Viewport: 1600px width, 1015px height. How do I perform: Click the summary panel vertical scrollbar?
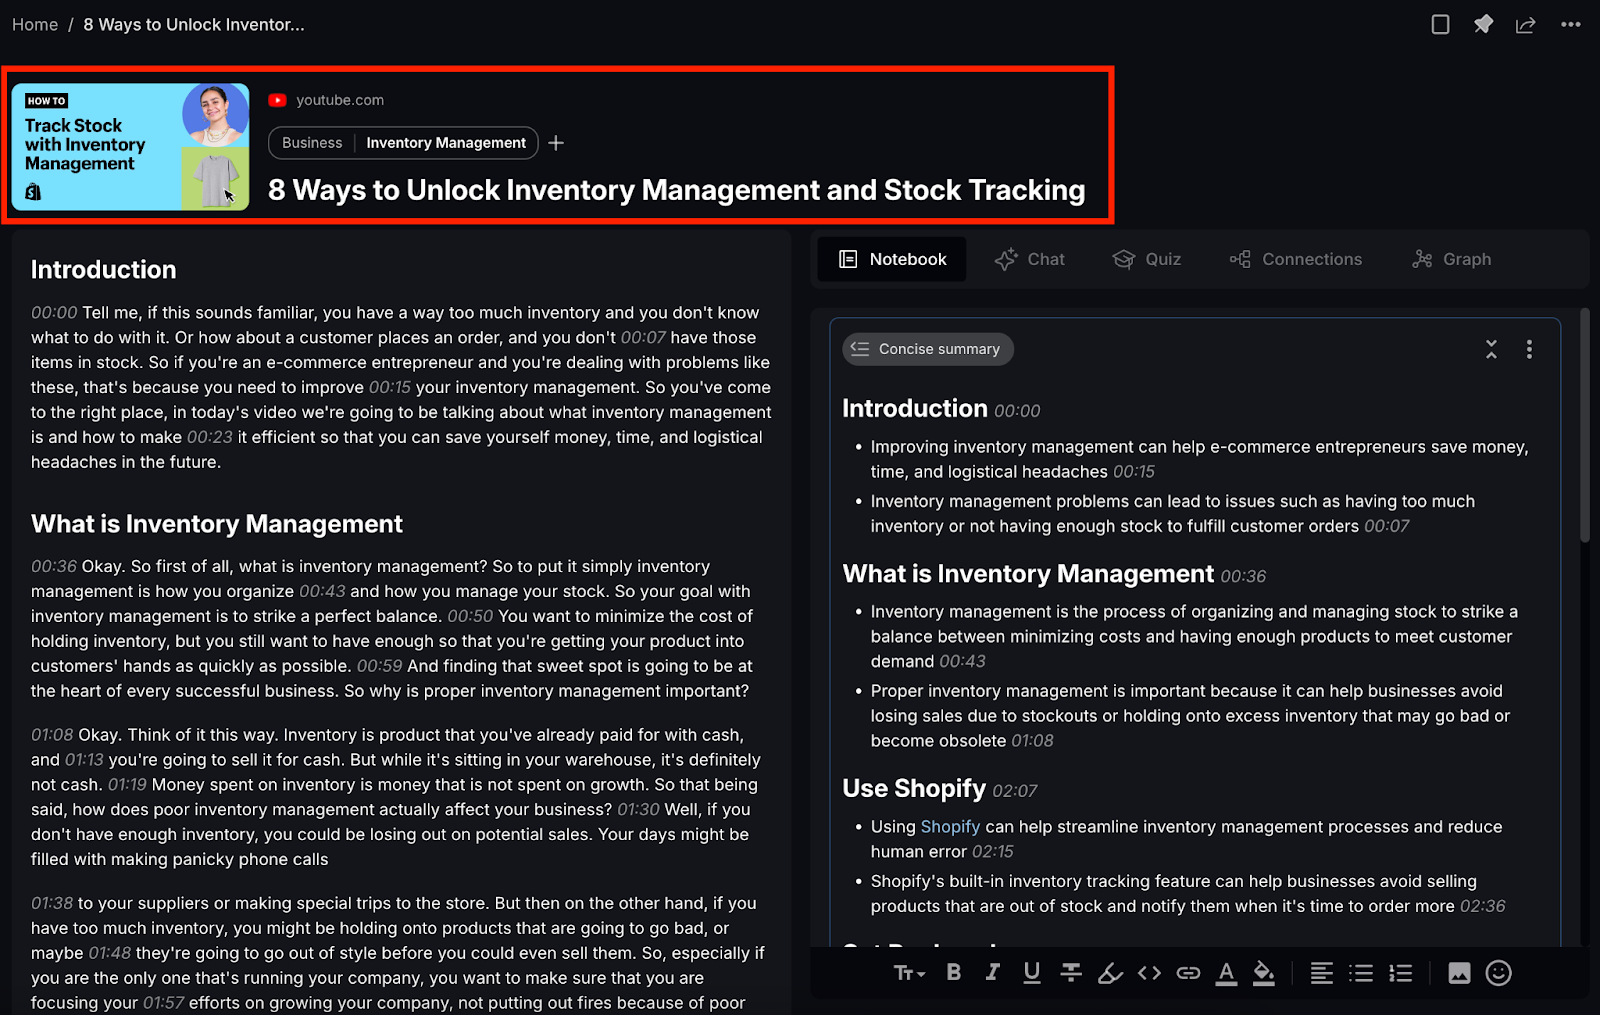(1584, 425)
